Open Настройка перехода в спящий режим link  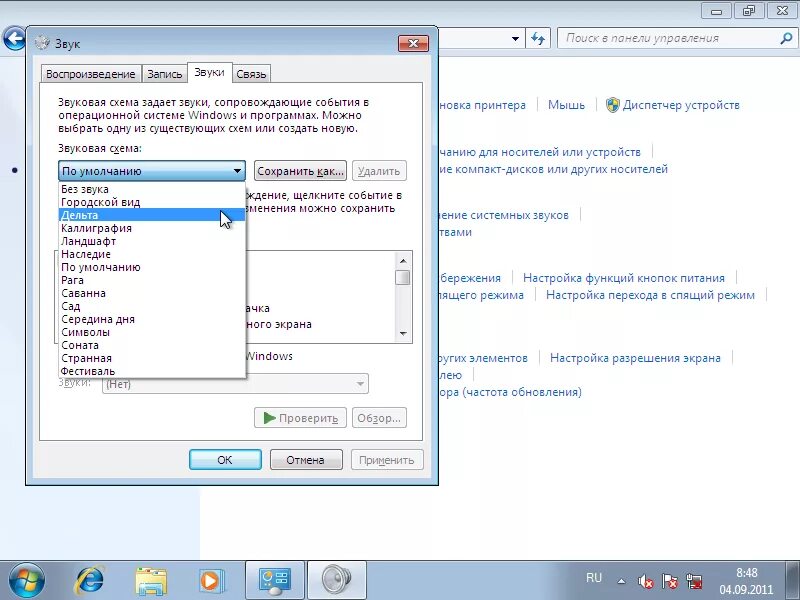click(650, 295)
